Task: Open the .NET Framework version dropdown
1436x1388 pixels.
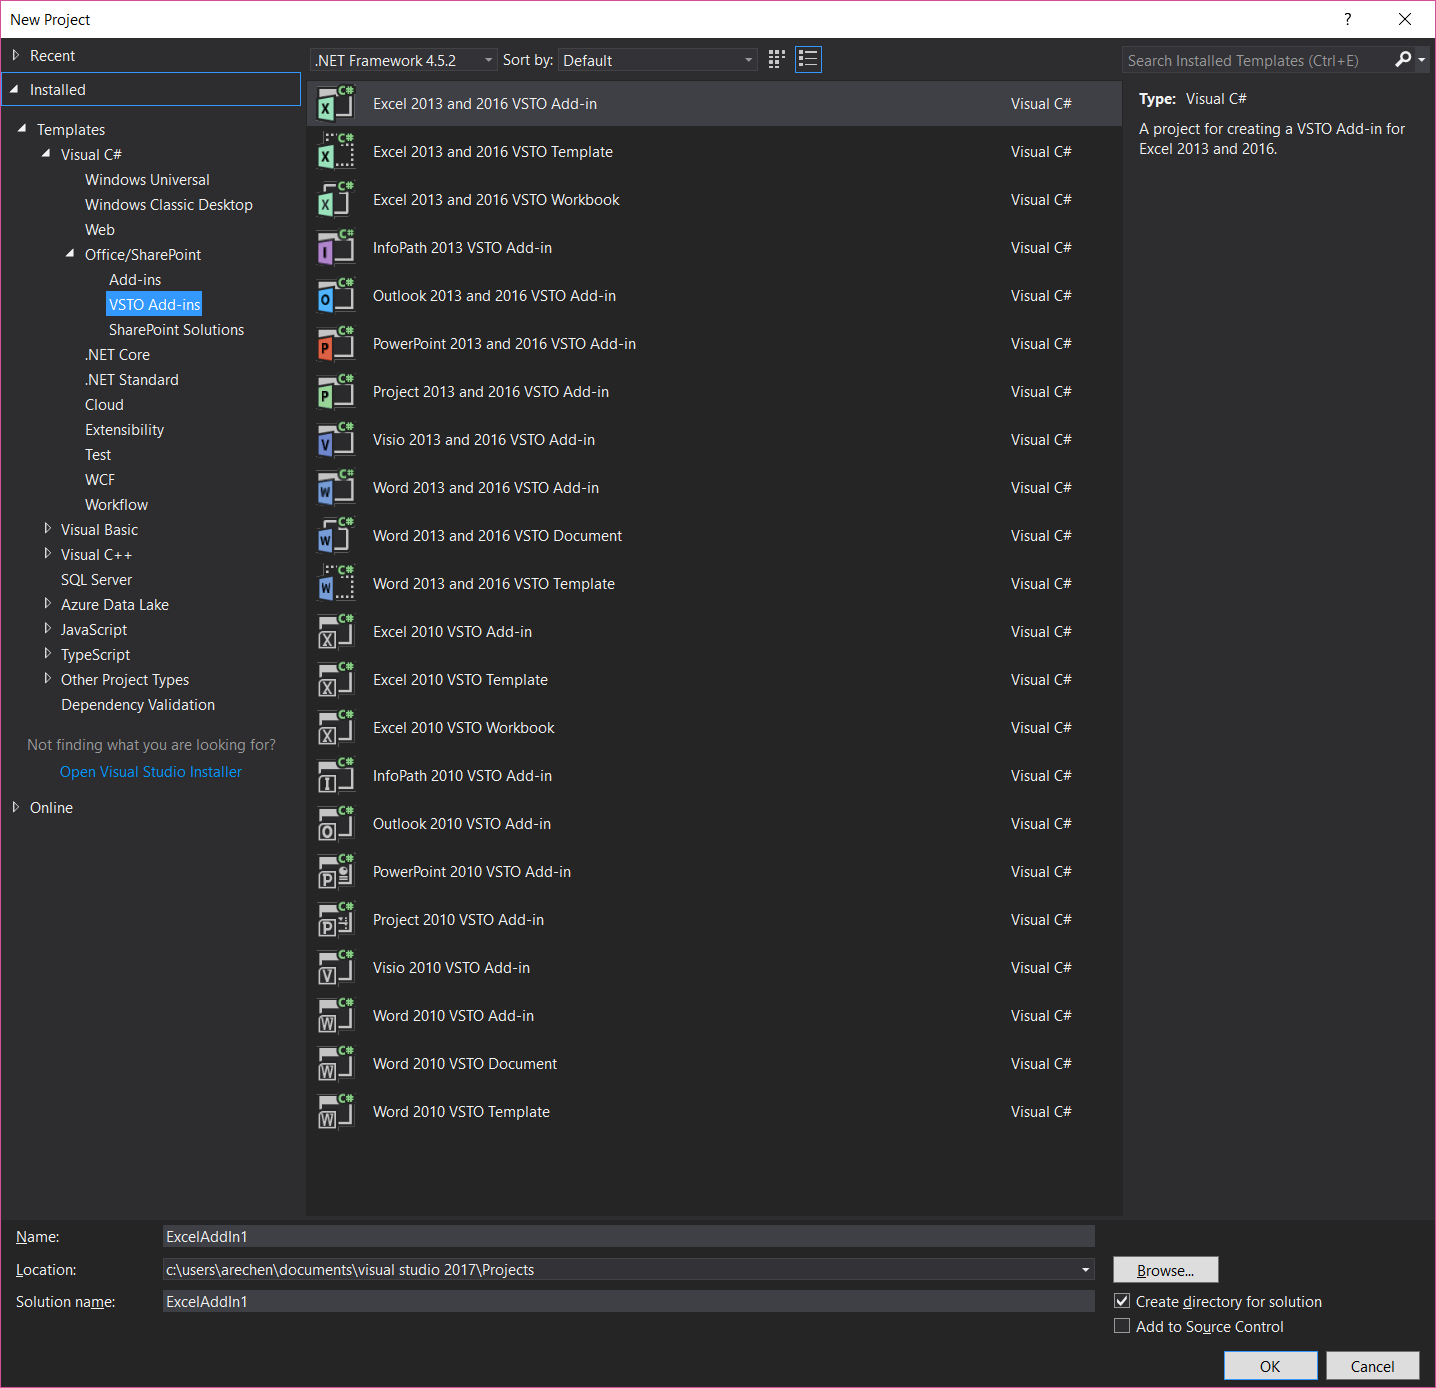Action: (x=404, y=60)
